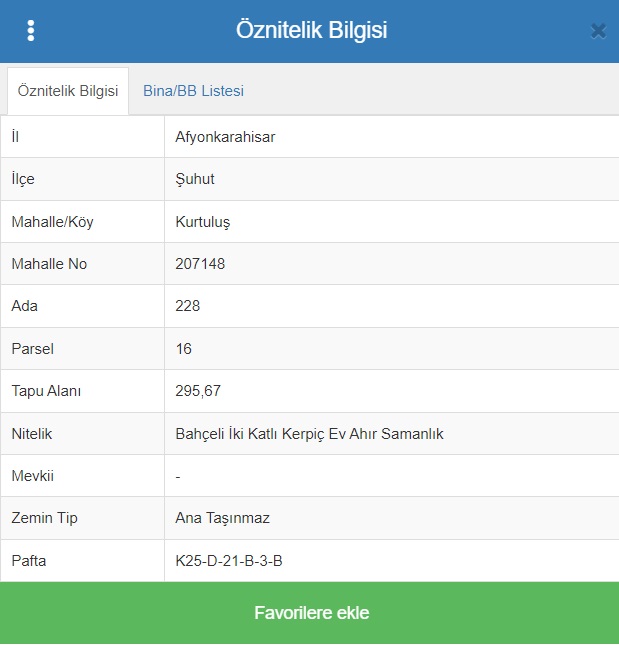Screen dimensions: 619x650
Task: Close the Öznitelik Bilgisi panel
Action: click(598, 31)
